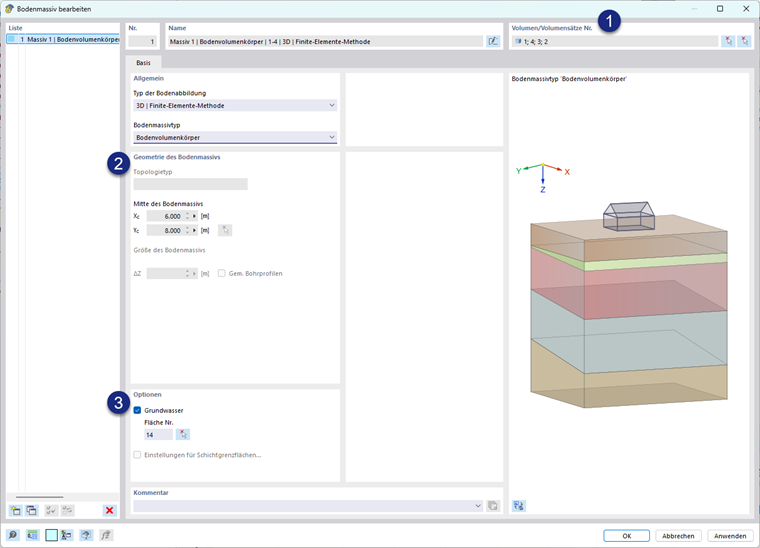Maximize the Bodenmassiv bearbeiten dialog
The height and width of the screenshot is (548, 760).
pos(720,9)
